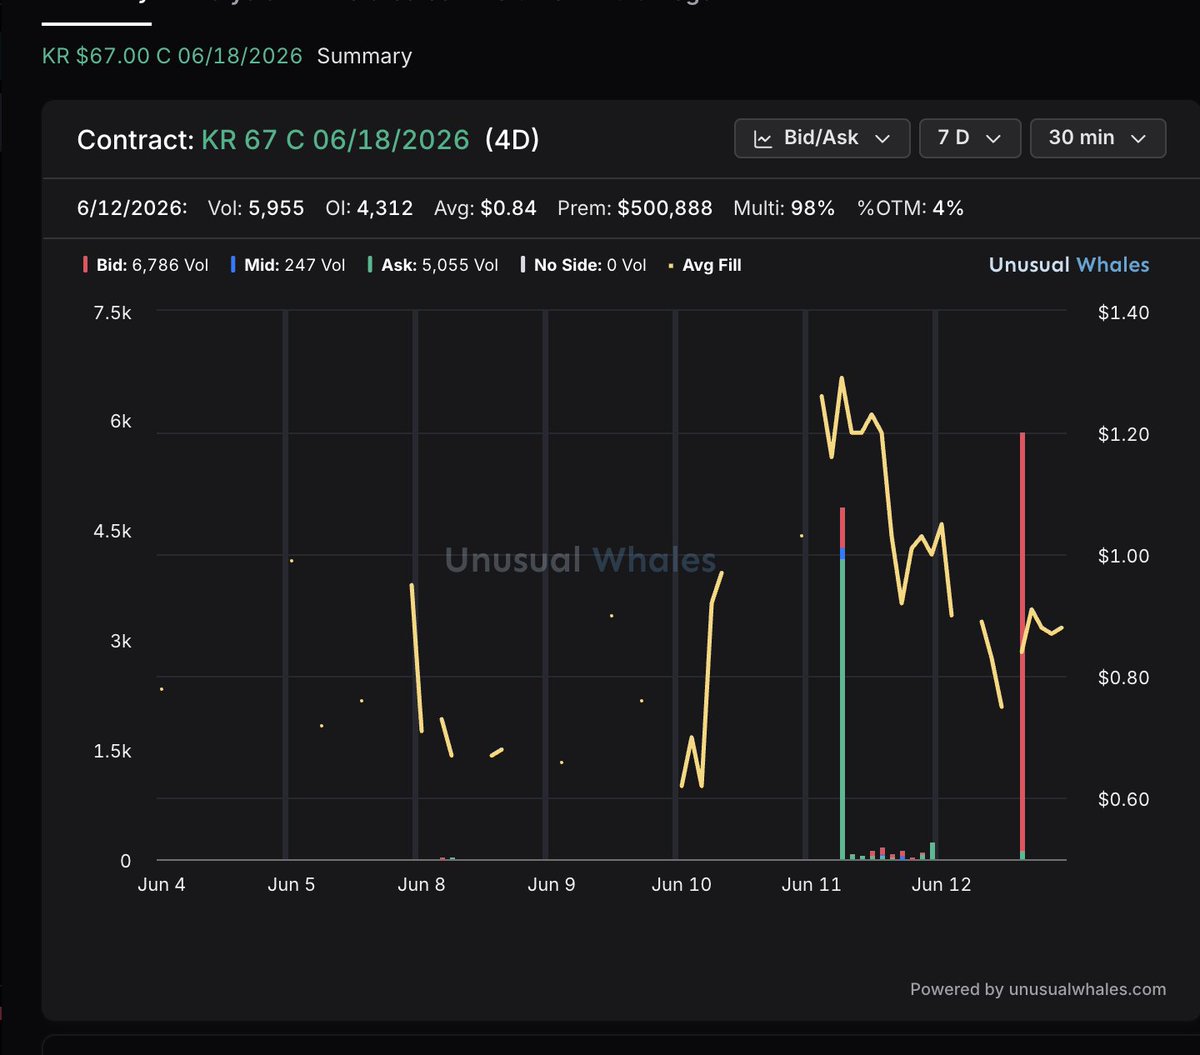
Task: Click the Jun 5 axis label
Action: (x=291, y=884)
